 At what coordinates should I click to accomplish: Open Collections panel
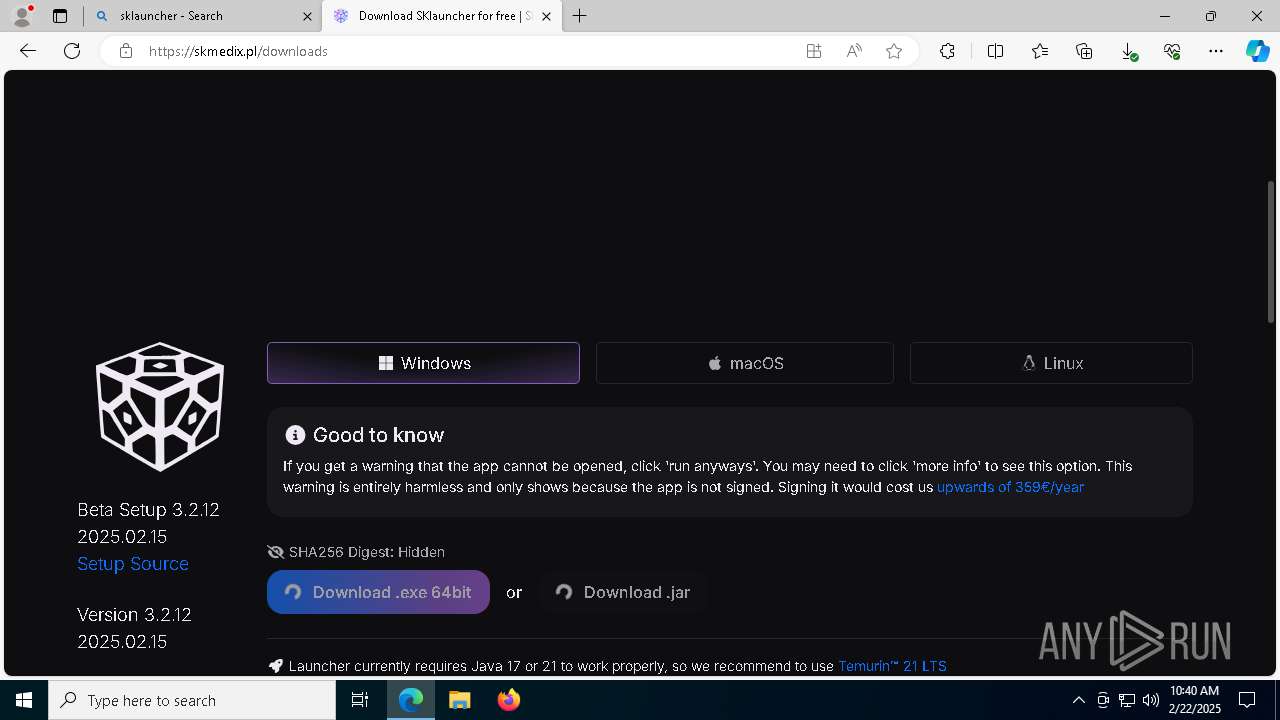pos(1084,51)
